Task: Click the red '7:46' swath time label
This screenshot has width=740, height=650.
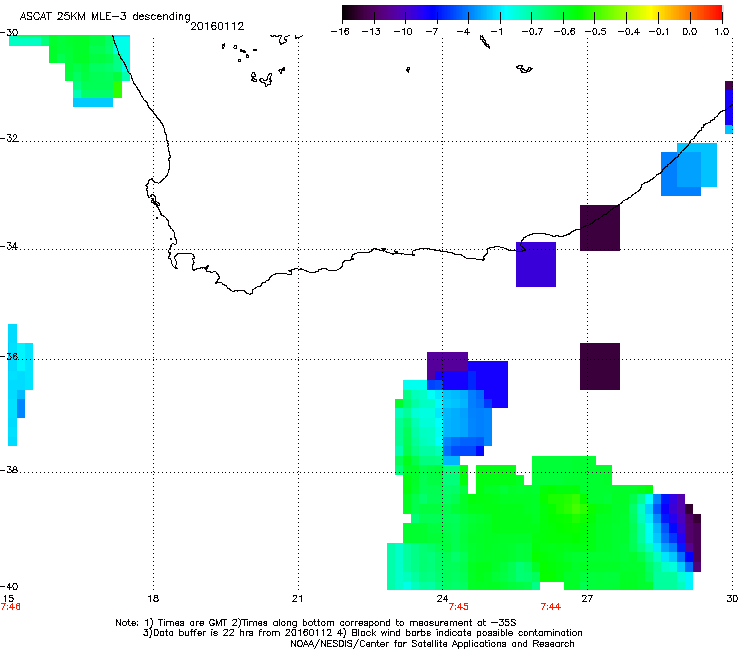Action: click(10, 607)
